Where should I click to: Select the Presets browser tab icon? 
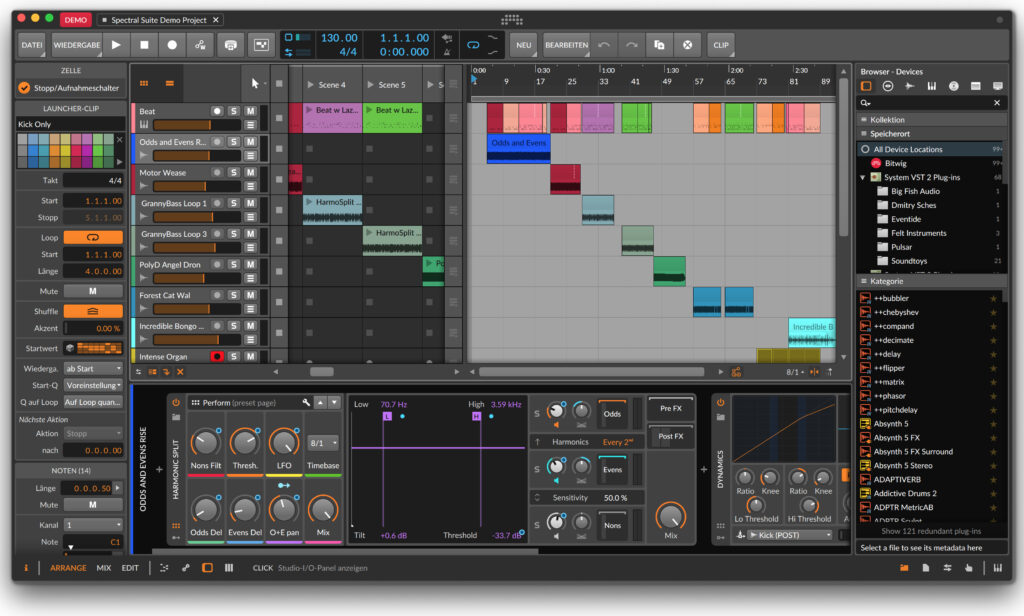888,86
